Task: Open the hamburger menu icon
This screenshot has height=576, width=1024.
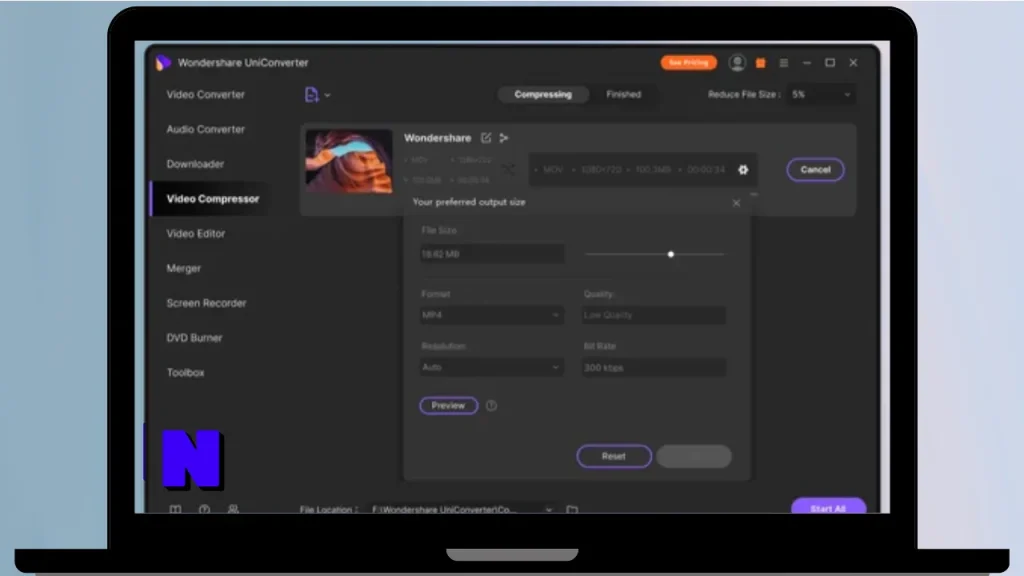Action: pos(784,63)
